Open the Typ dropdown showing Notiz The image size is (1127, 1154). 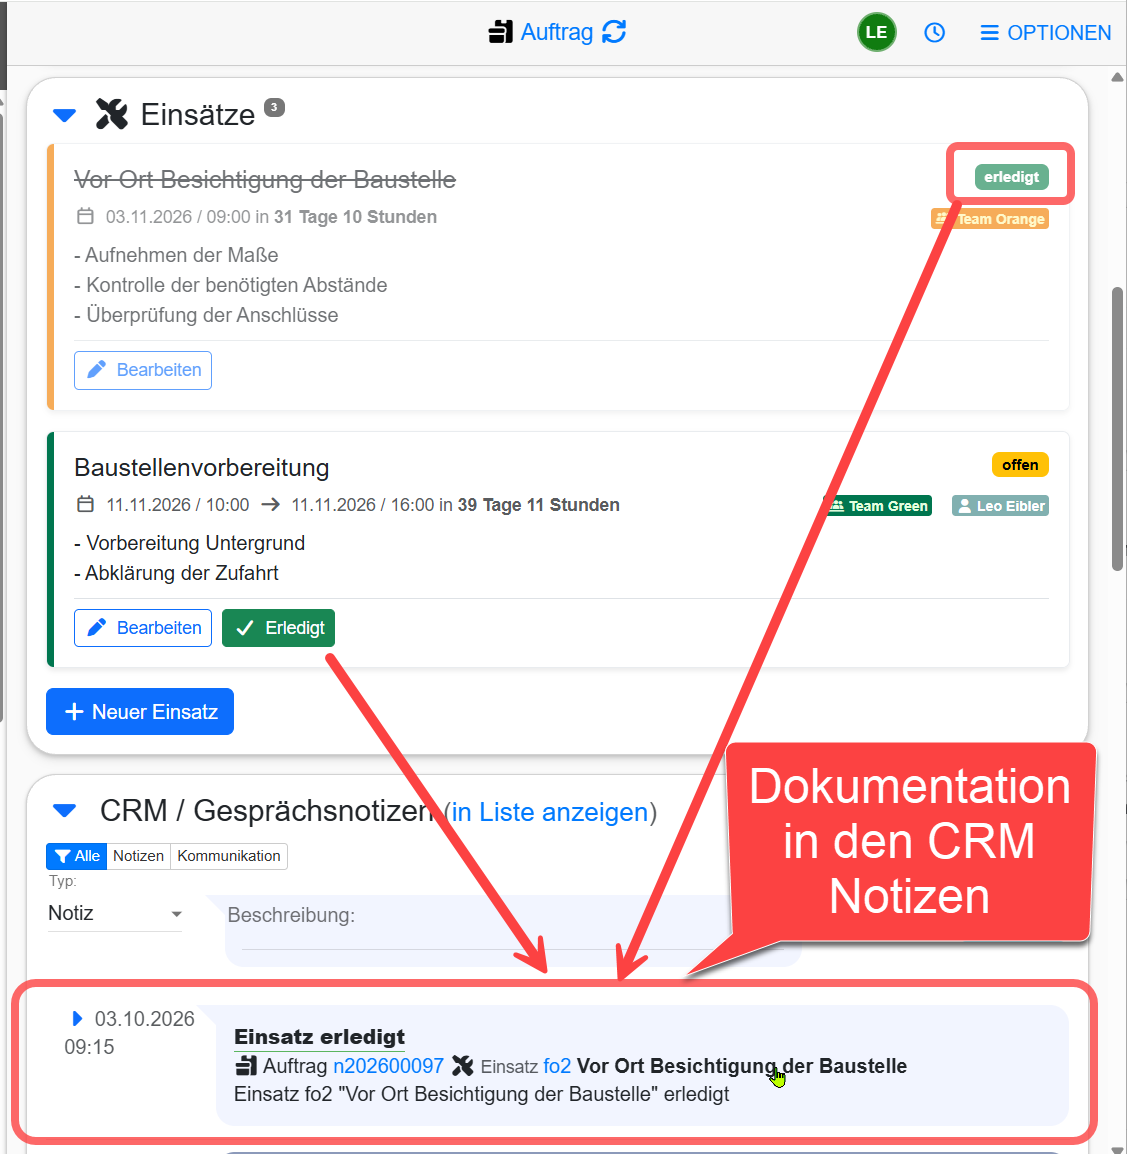click(x=115, y=913)
